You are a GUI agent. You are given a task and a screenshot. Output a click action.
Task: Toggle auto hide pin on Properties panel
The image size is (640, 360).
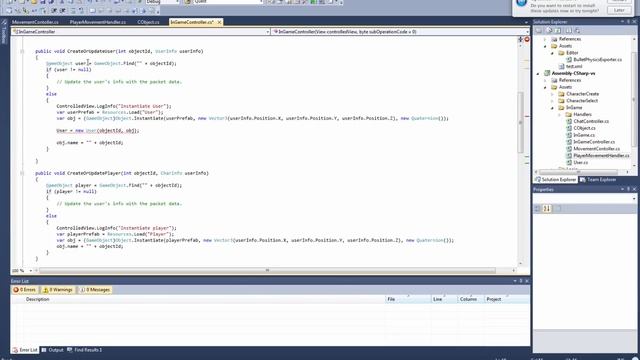coord(629,189)
